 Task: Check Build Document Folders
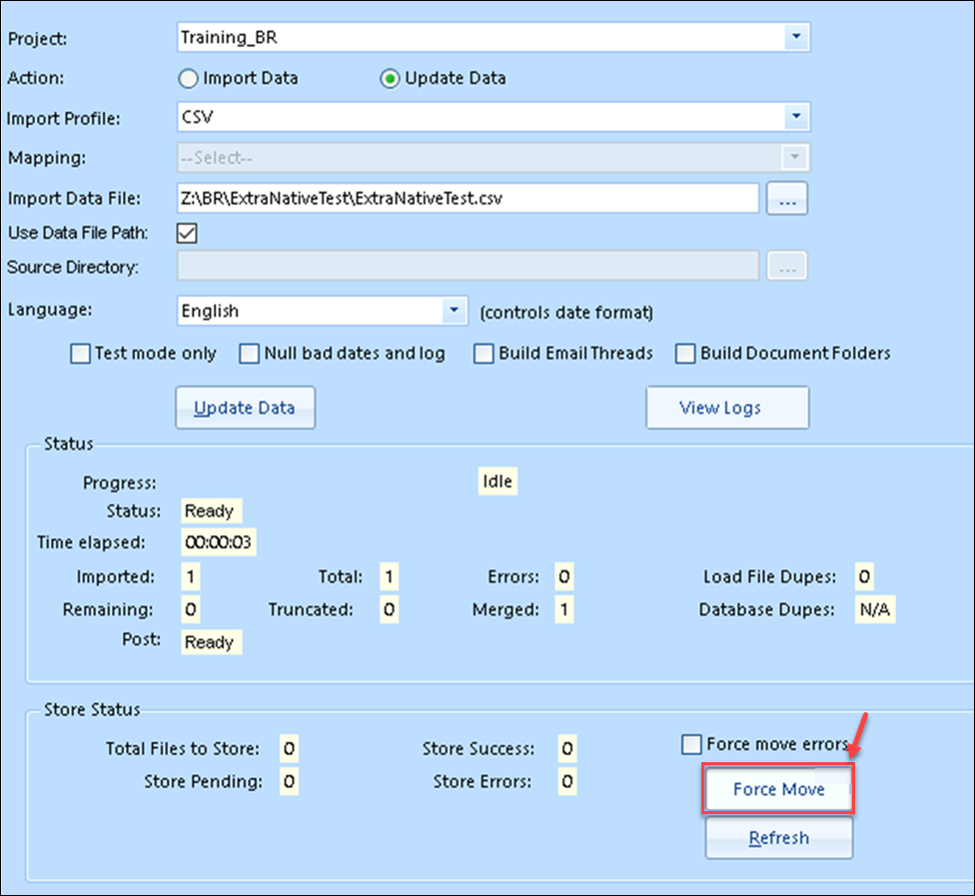[x=685, y=353]
